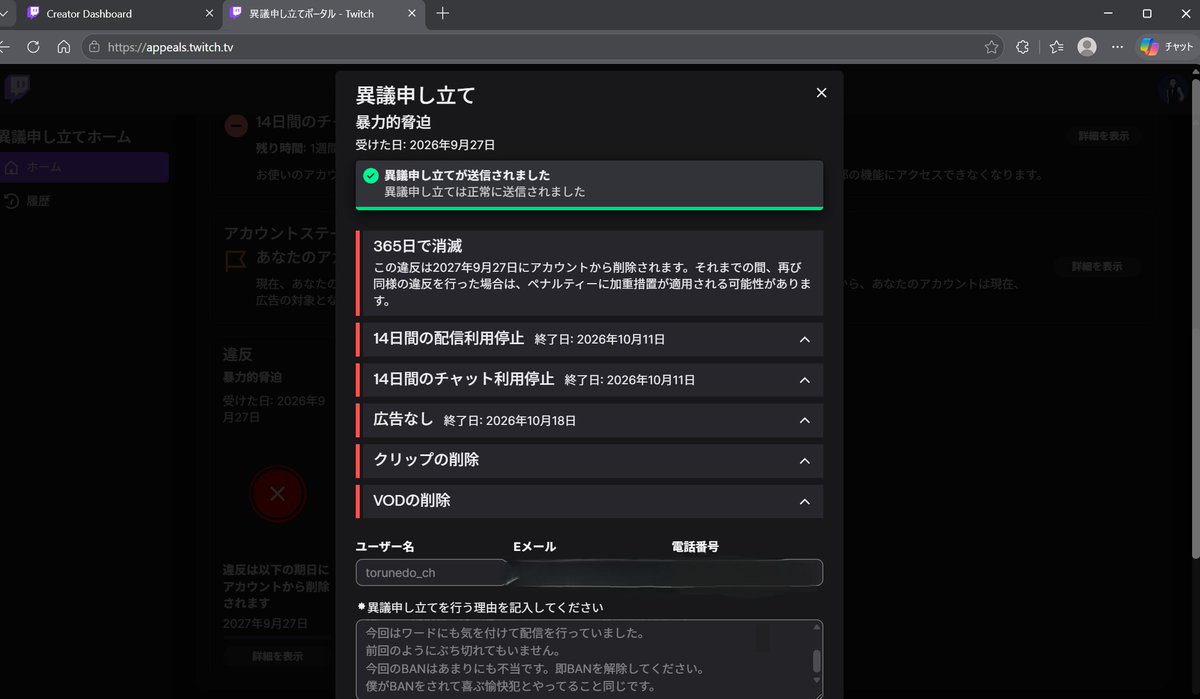The height and width of the screenshot is (699, 1200).
Task: Collapse the クリップの削除 section
Action: (x=804, y=461)
